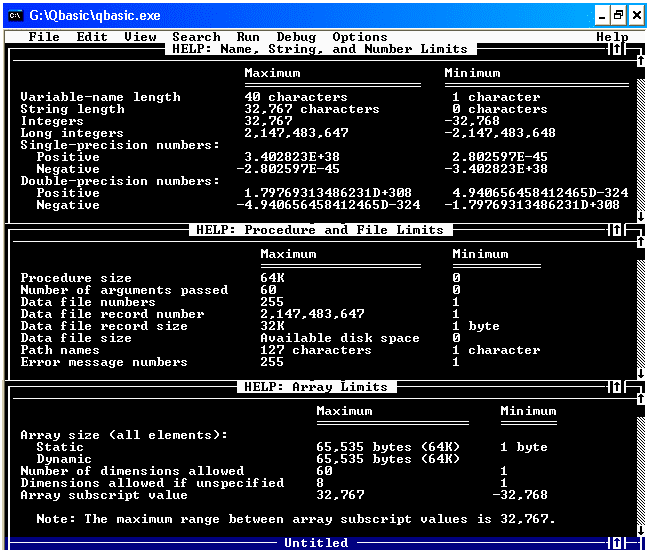Screen dimensions: 648x550
Task: Click scroll-up arrow in Number Limits pane
Action: tap(641, 61)
